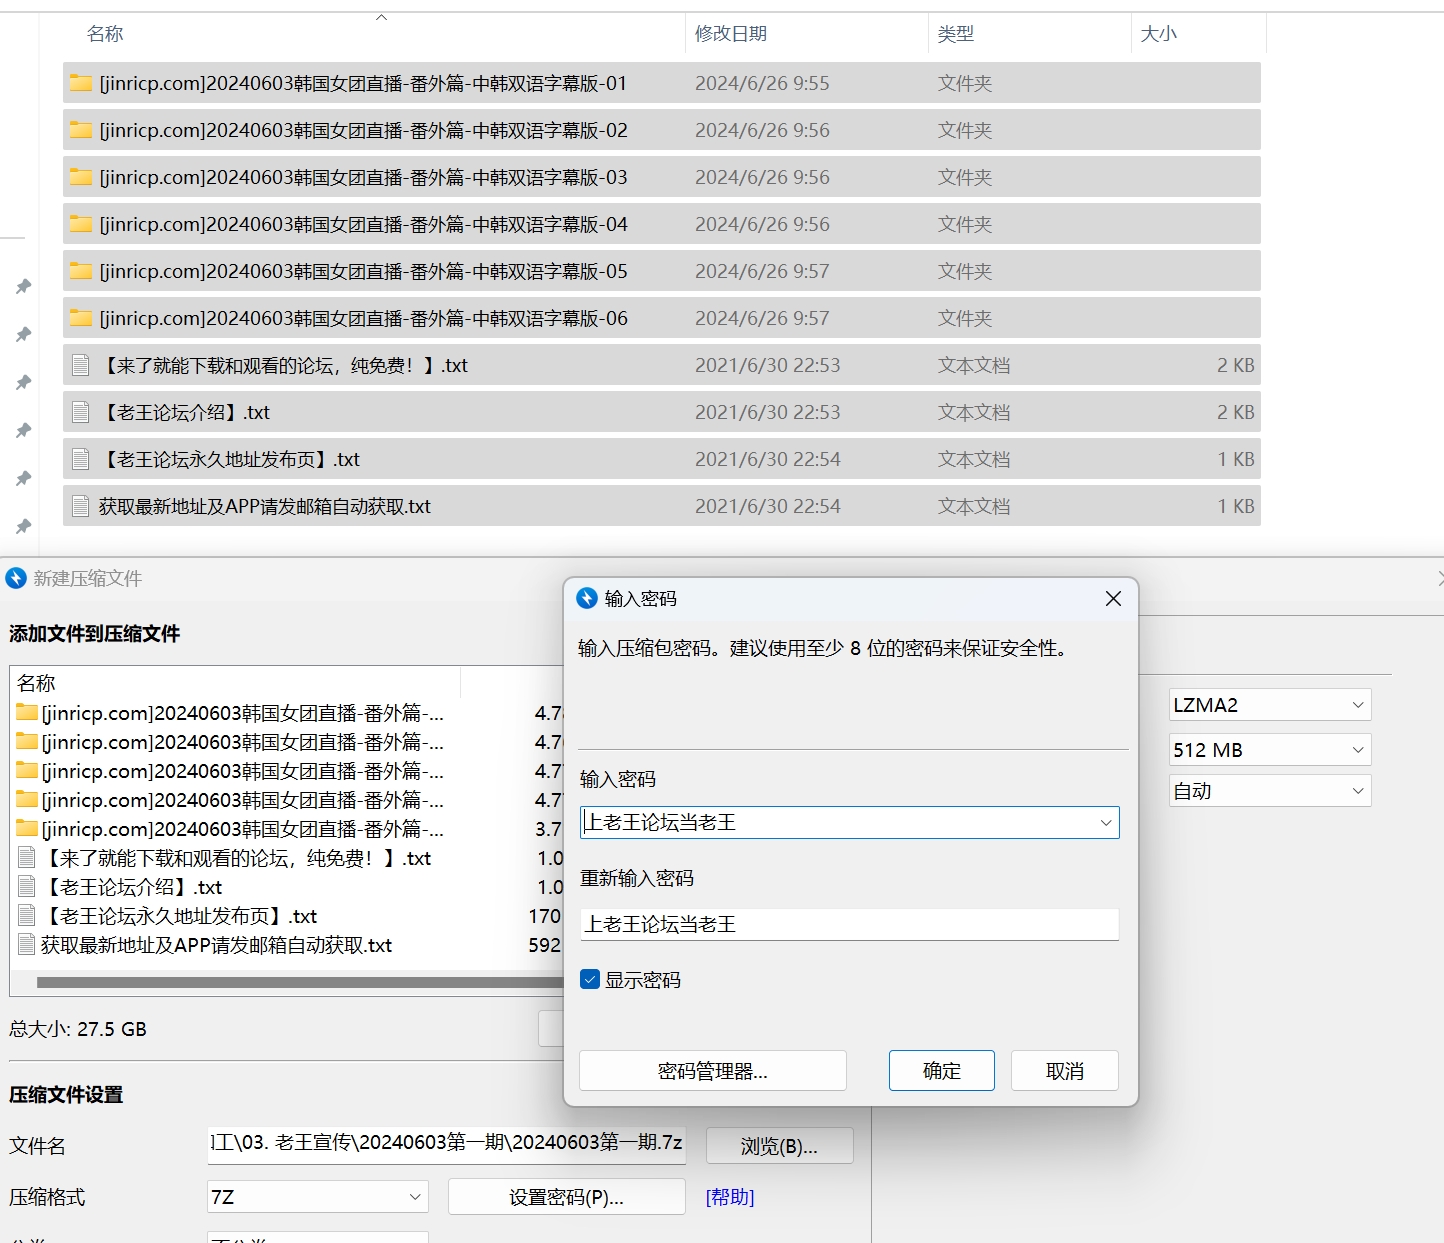Select 获取最新地址及APP请发邮箱自动获取.txt row in Explorer
The height and width of the screenshot is (1243, 1444).
[661, 506]
